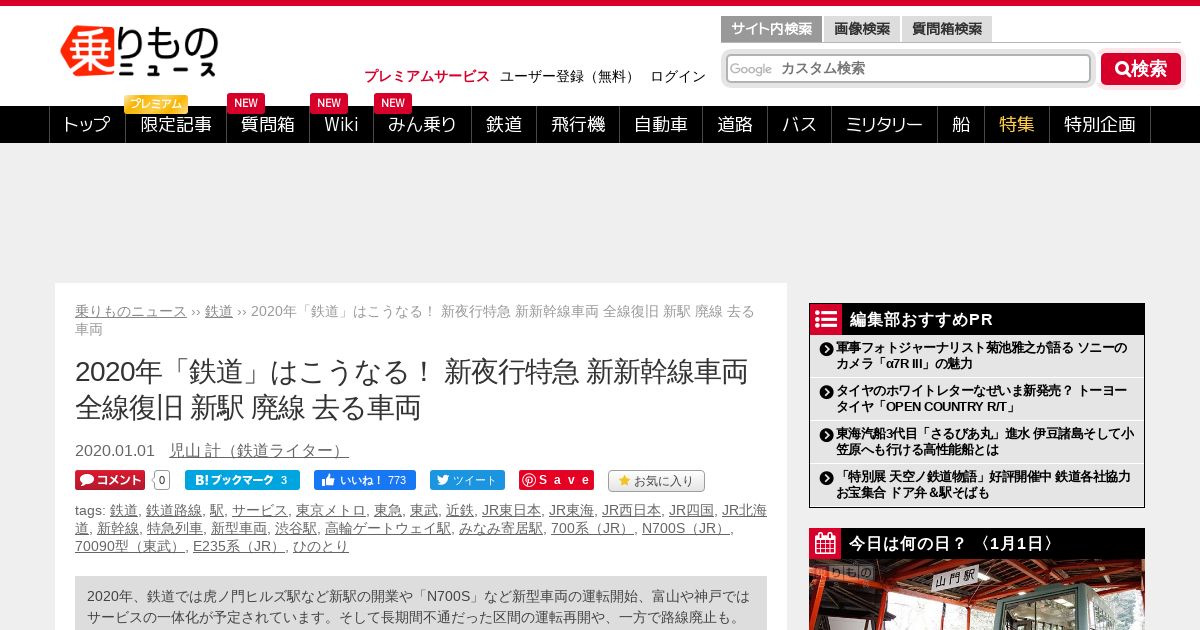The image size is (1200, 630).
Task: Click calendar icon beside 今日は何の日？
Action: point(826,544)
